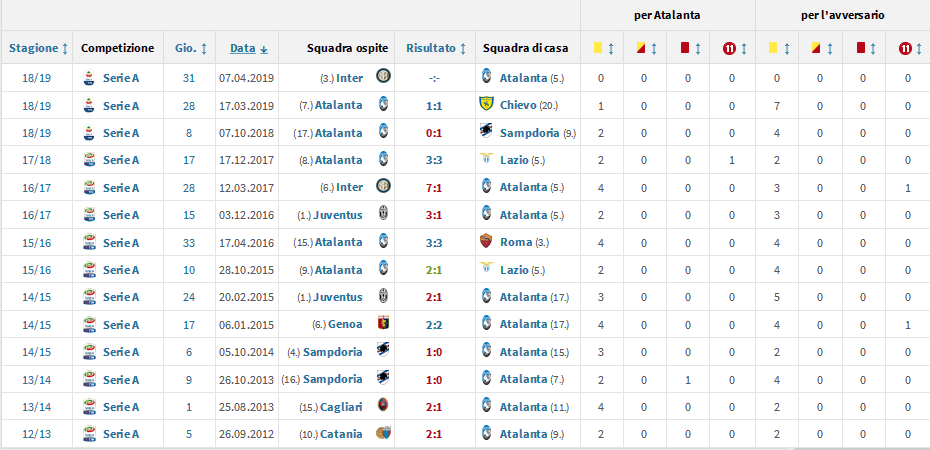Click the yellow-red card icon under per l'avversario

click(816, 47)
